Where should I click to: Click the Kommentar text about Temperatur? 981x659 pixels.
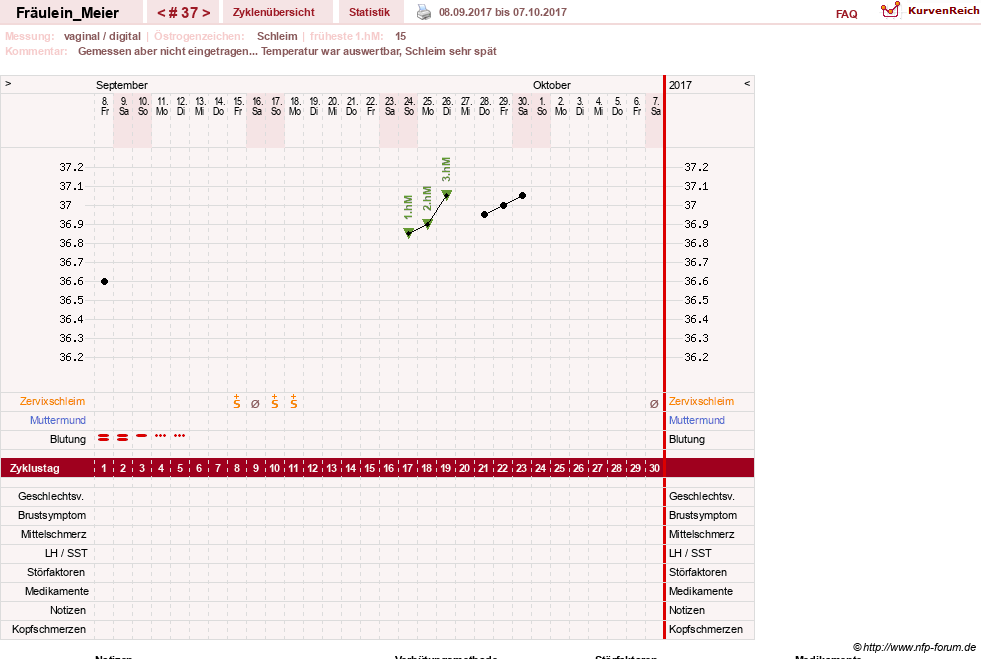(x=287, y=51)
